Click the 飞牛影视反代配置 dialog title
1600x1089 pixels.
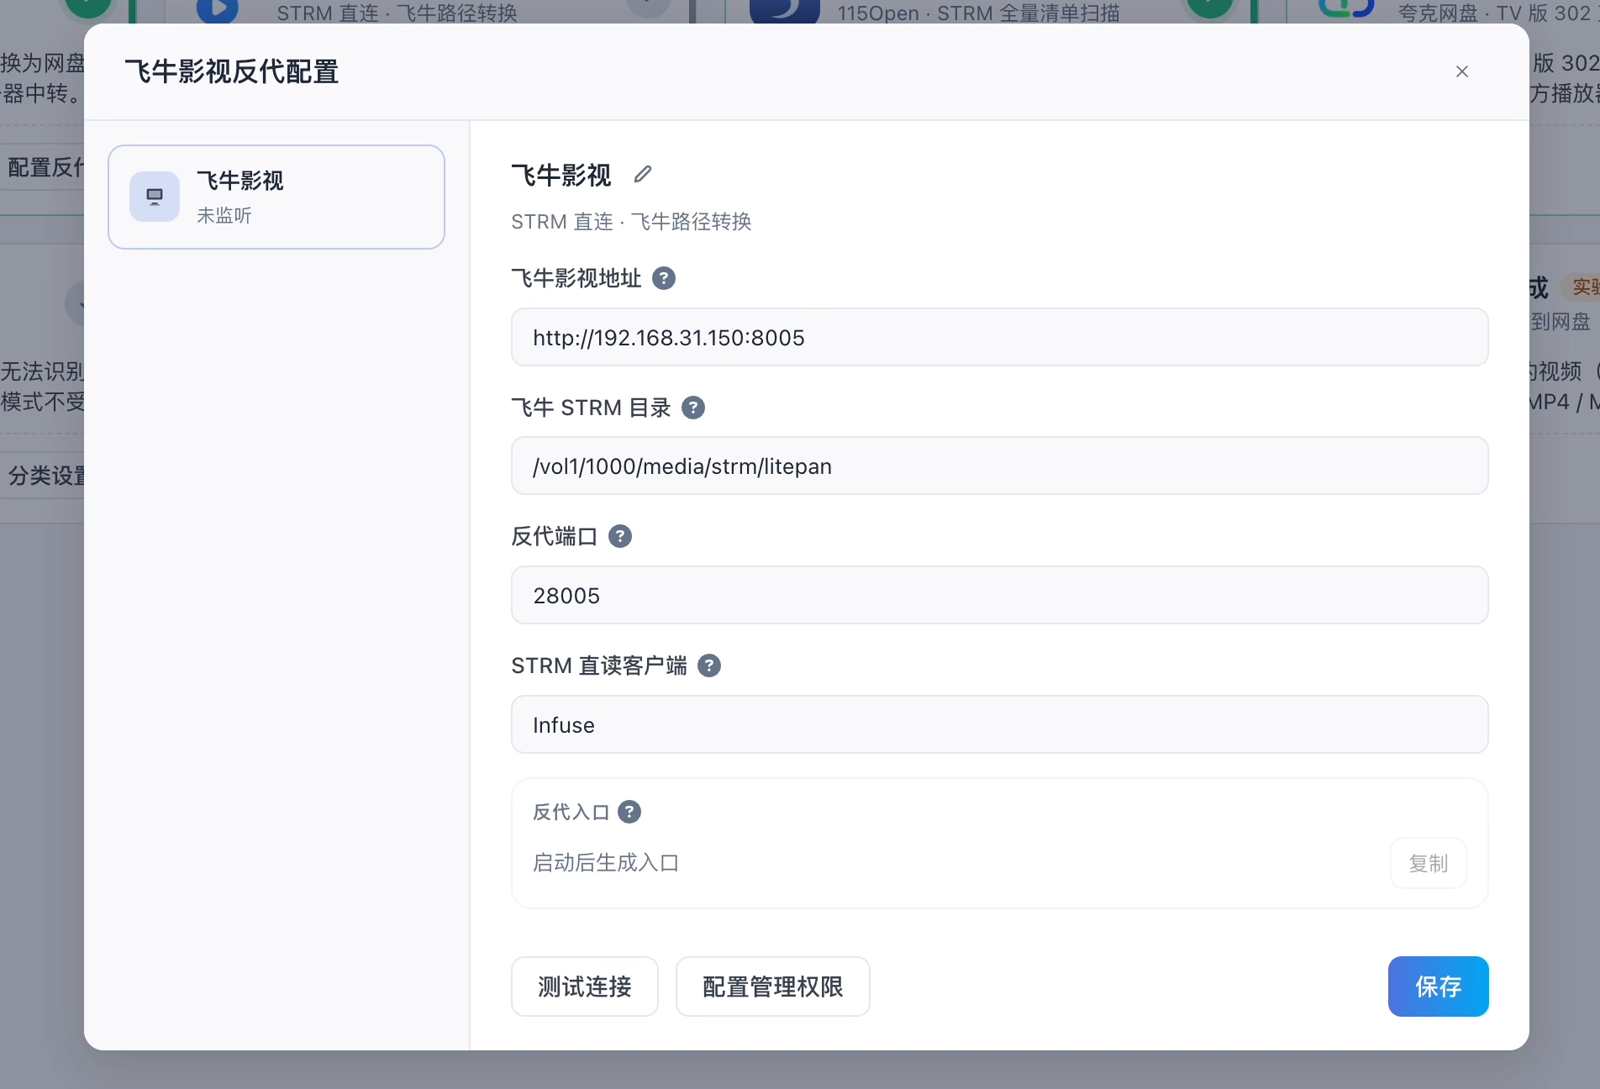[x=232, y=72]
